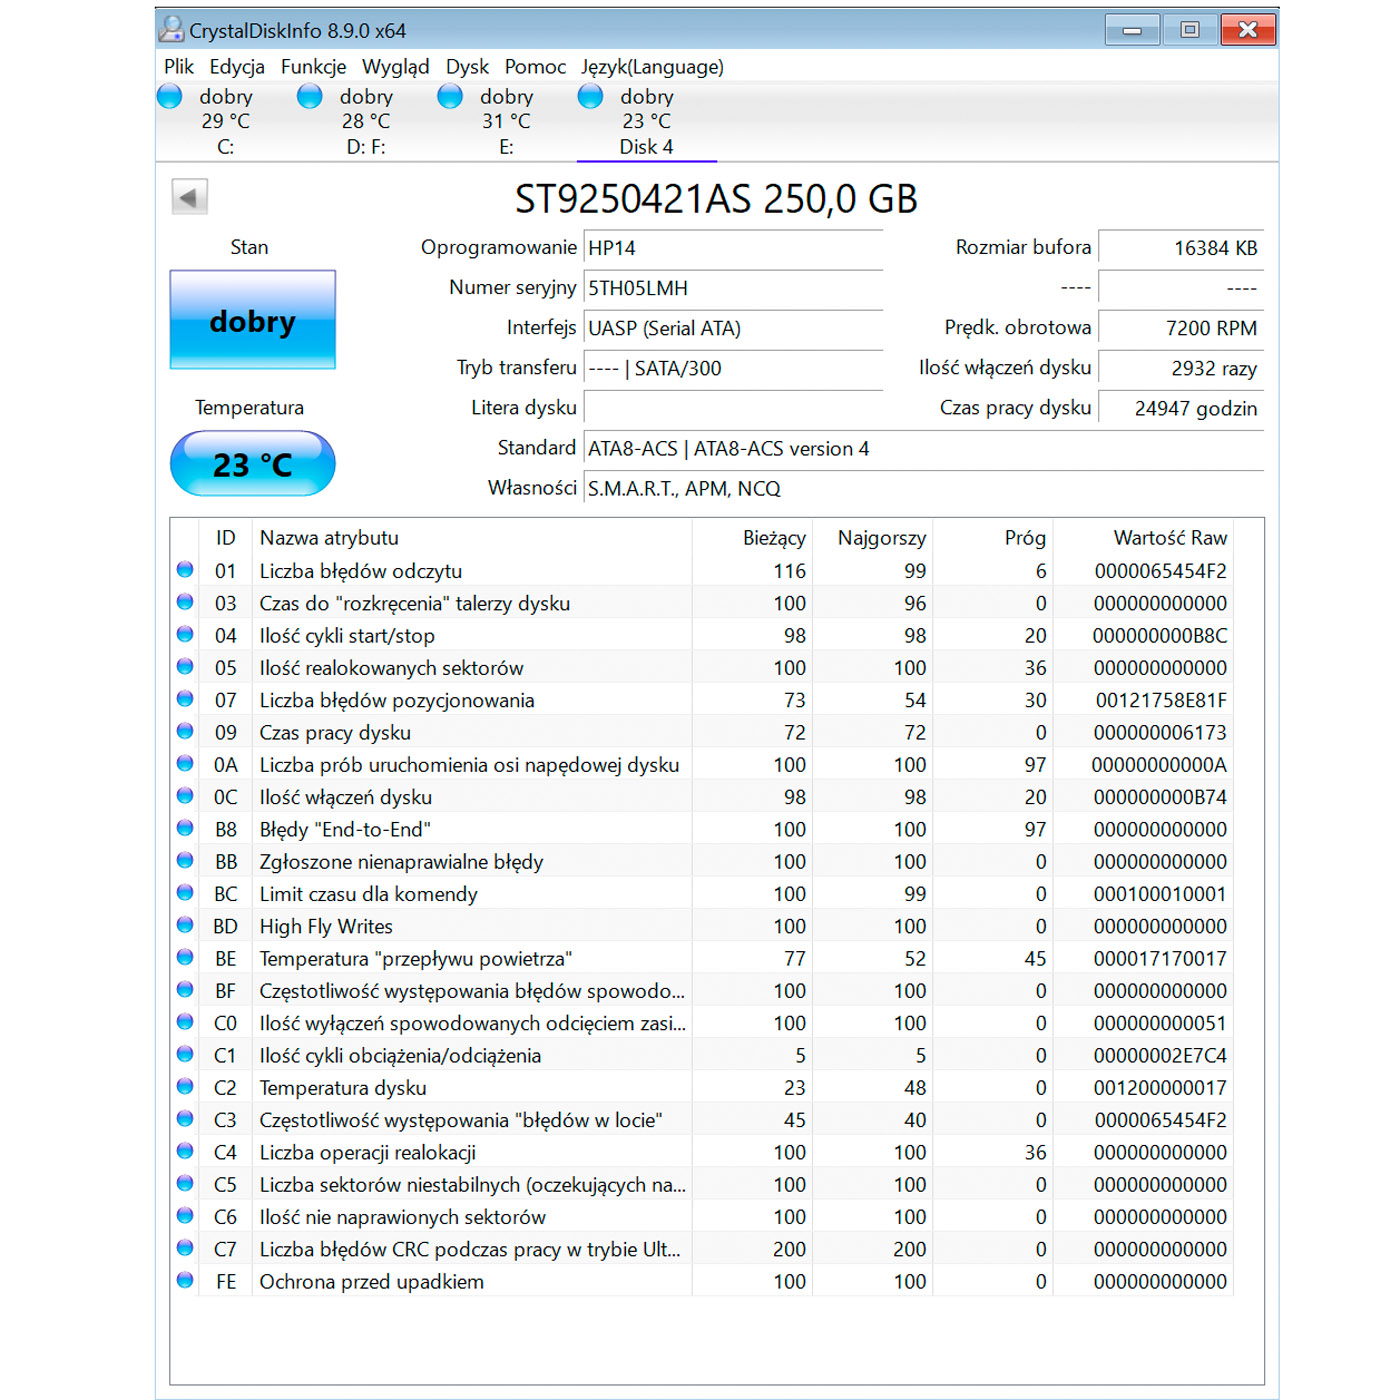Image resolution: width=1400 pixels, height=1400 pixels.
Task: Click status orb of attribute C0 row
Action: (185, 1022)
